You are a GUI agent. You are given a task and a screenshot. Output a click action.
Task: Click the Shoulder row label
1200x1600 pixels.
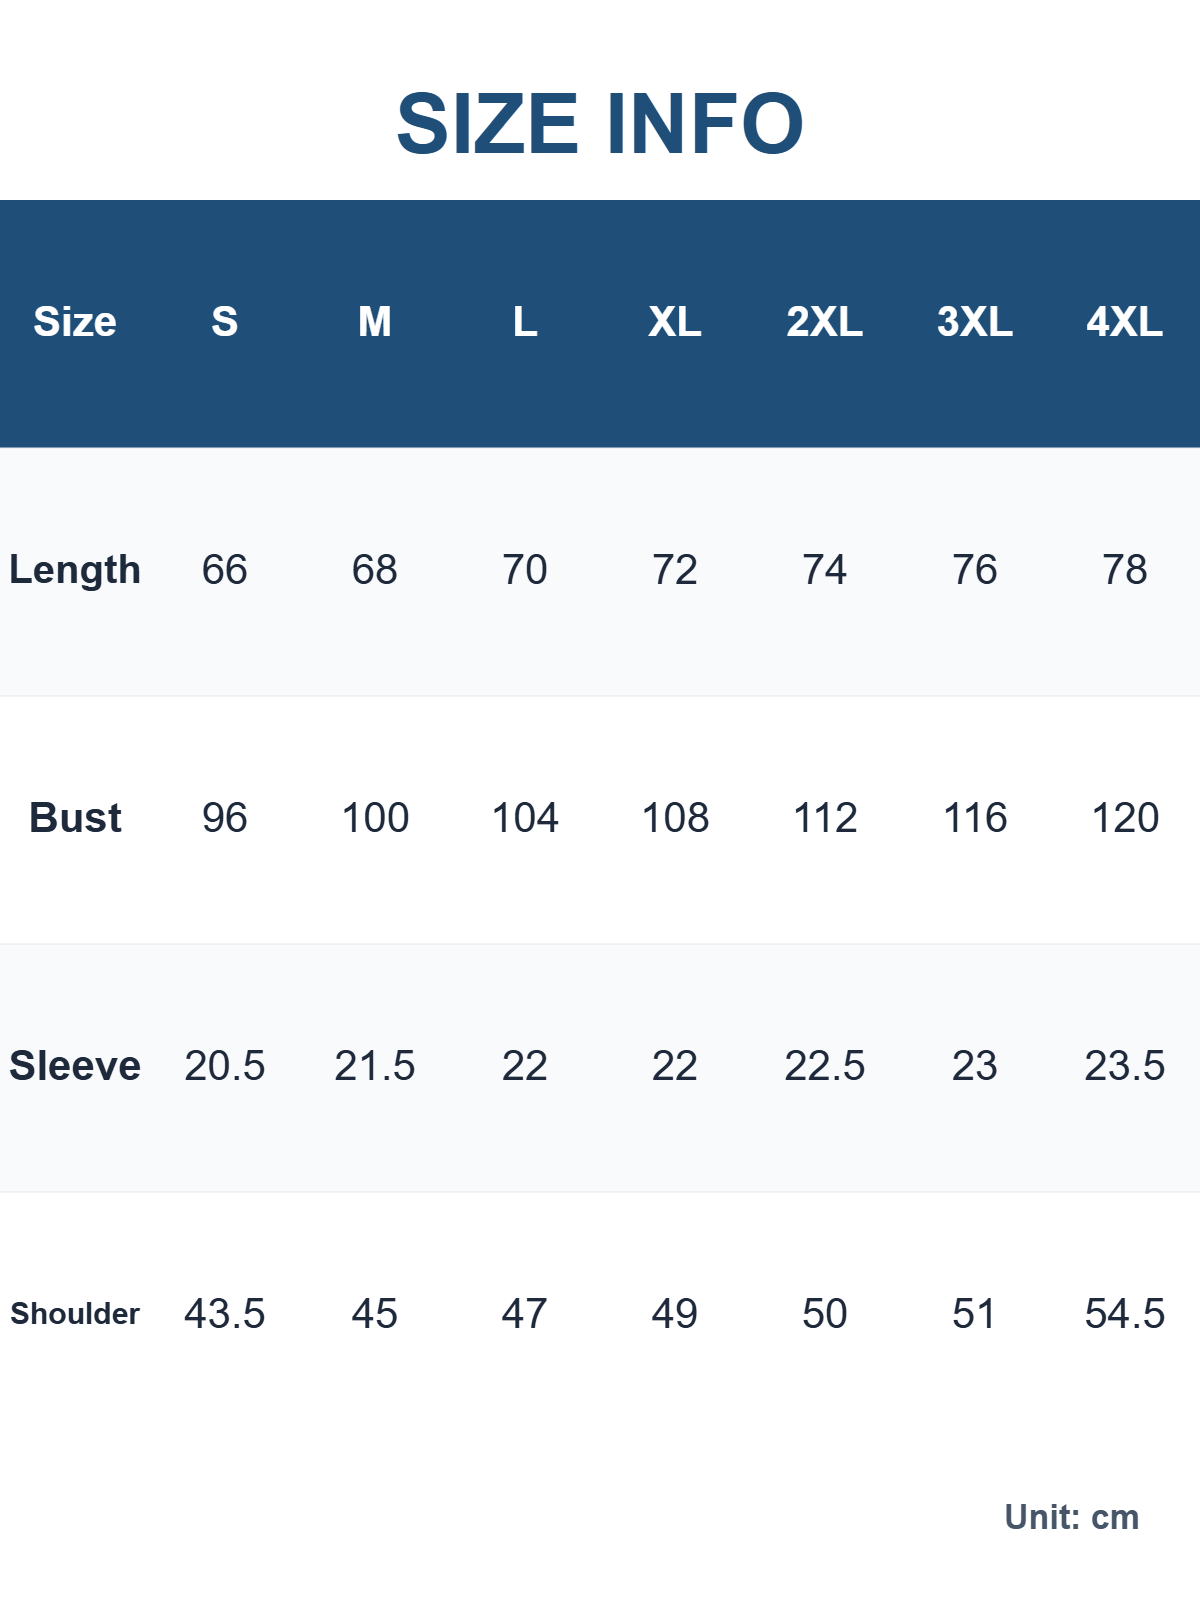[75, 1314]
